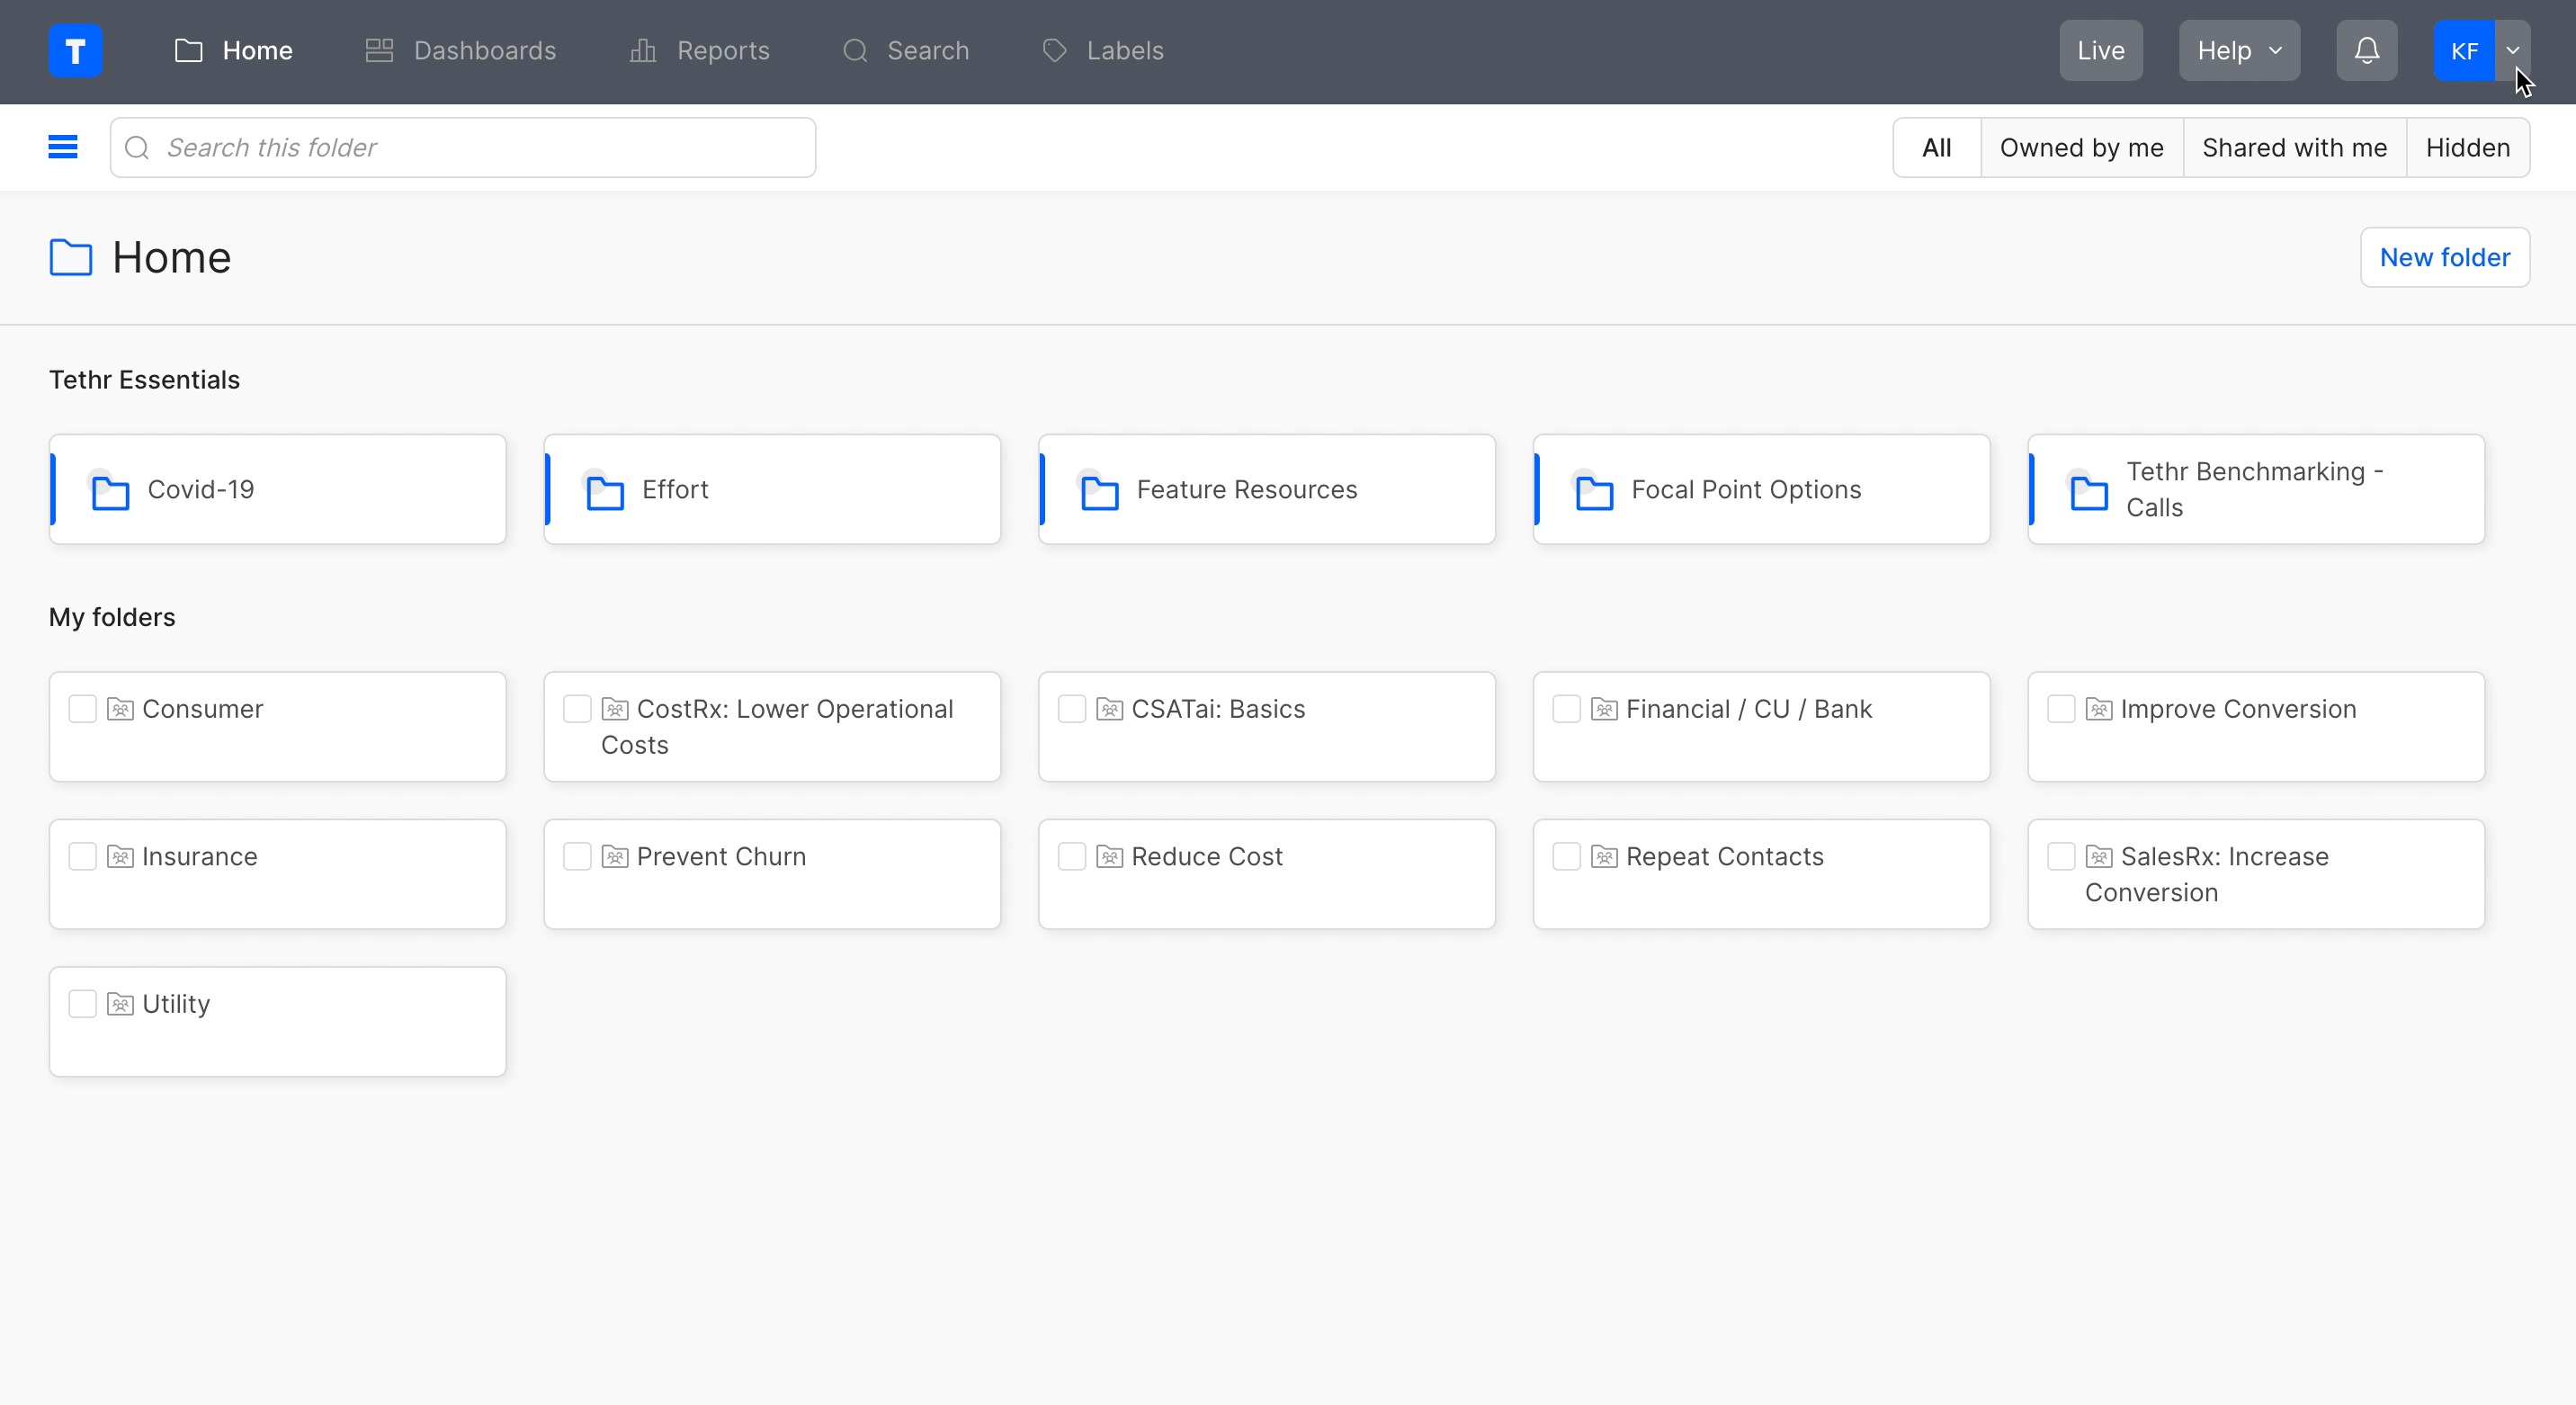Toggle the hamburger sidebar menu icon

(63, 147)
